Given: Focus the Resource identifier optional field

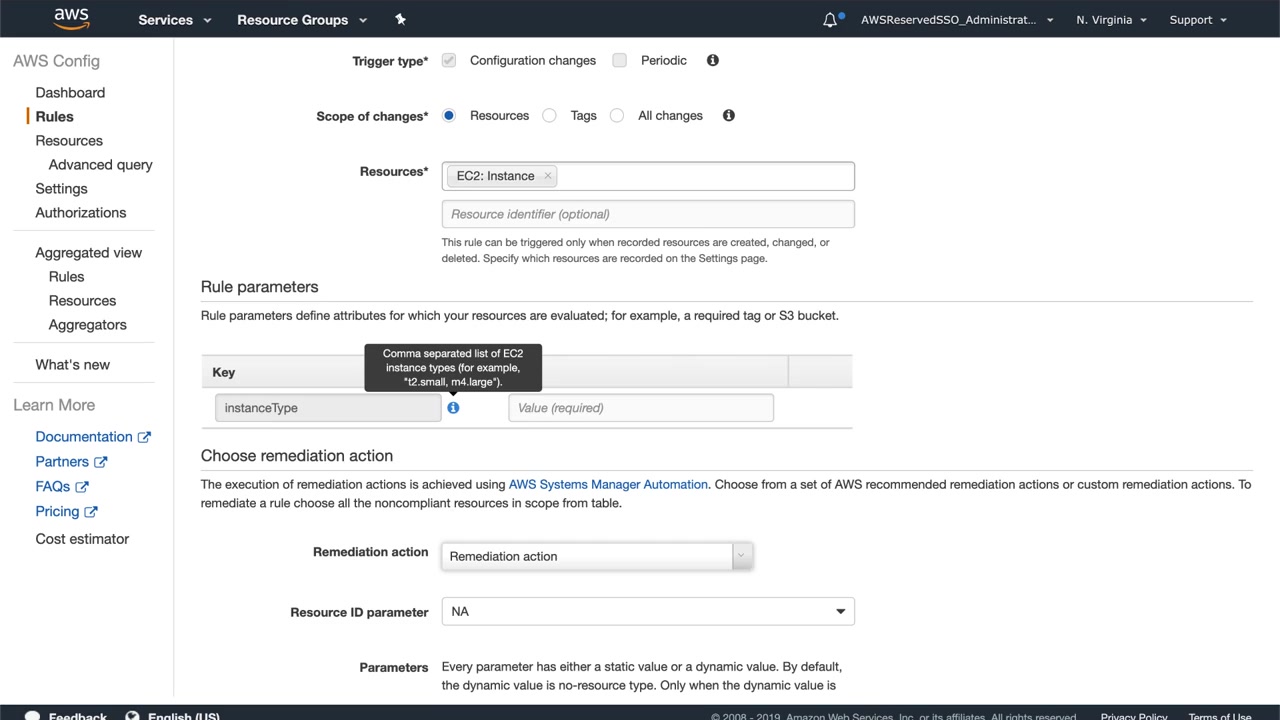Looking at the screenshot, I should [648, 214].
